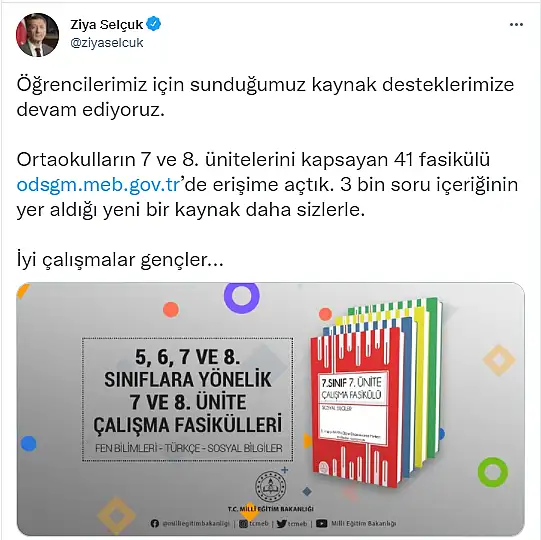The image size is (541, 540).
Task: Click the Çalışma Fasikülleri title box
Action: pos(188,400)
